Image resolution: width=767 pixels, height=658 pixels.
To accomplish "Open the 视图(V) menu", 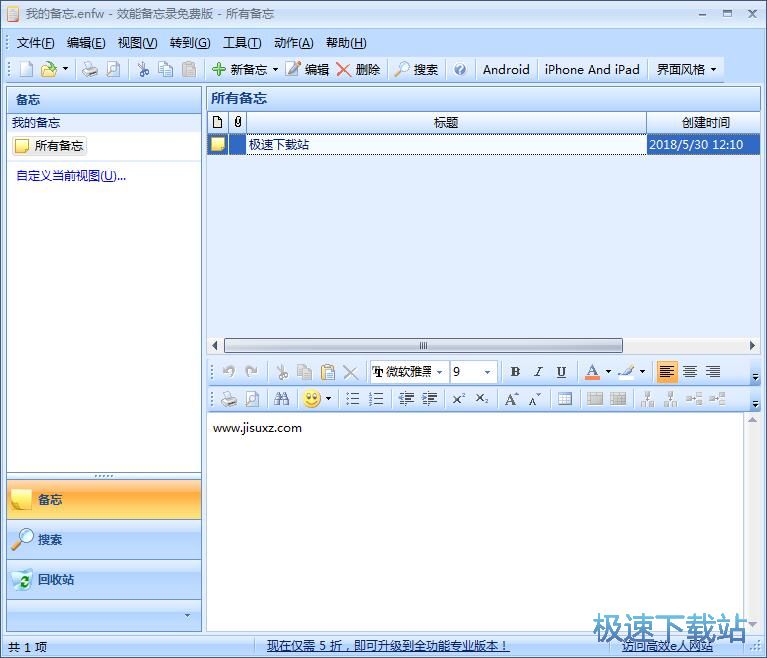I will click(137, 43).
